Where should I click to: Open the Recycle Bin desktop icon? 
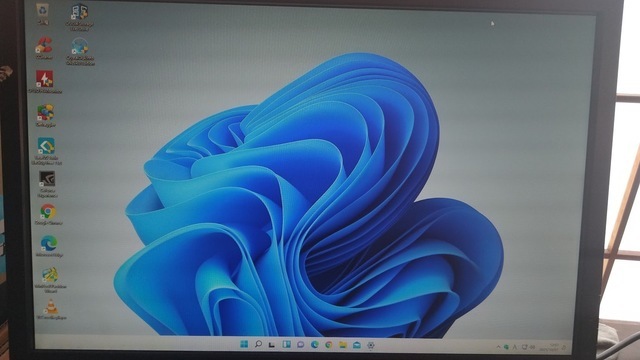(x=43, y=13)
